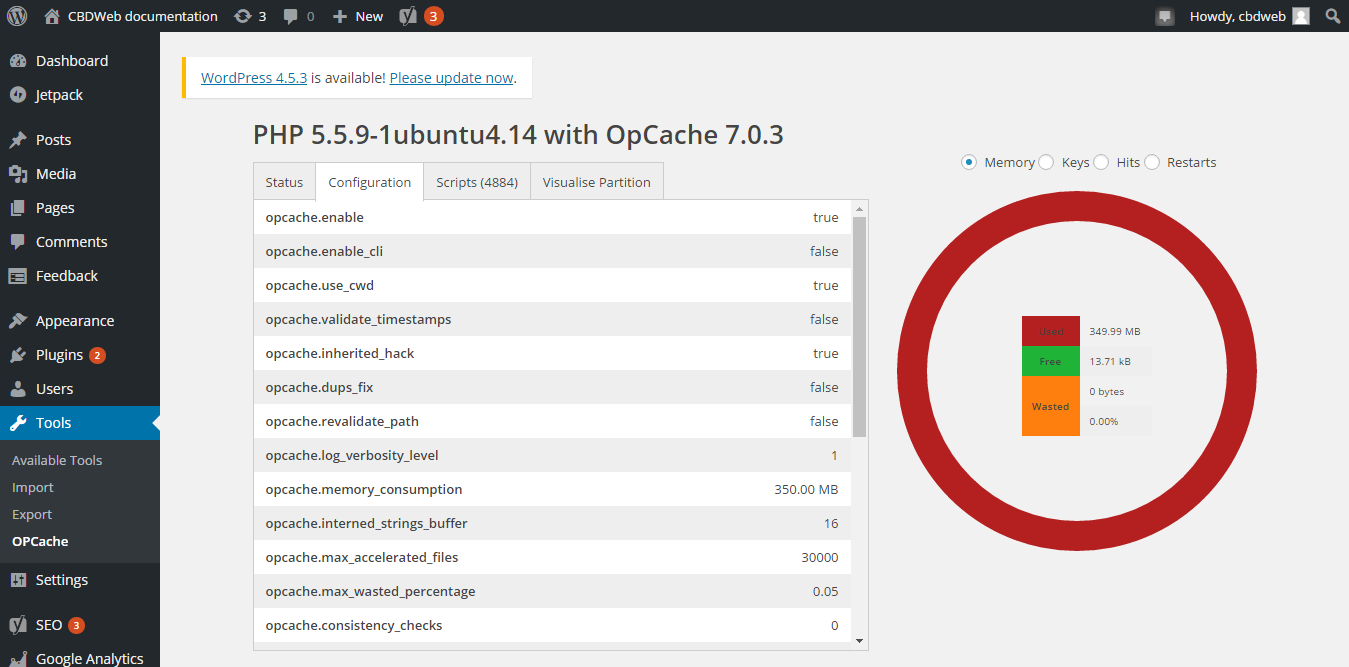Open the WordPress 4.5.3 link
Screen dimensions: 1349x667
point(254,77)
